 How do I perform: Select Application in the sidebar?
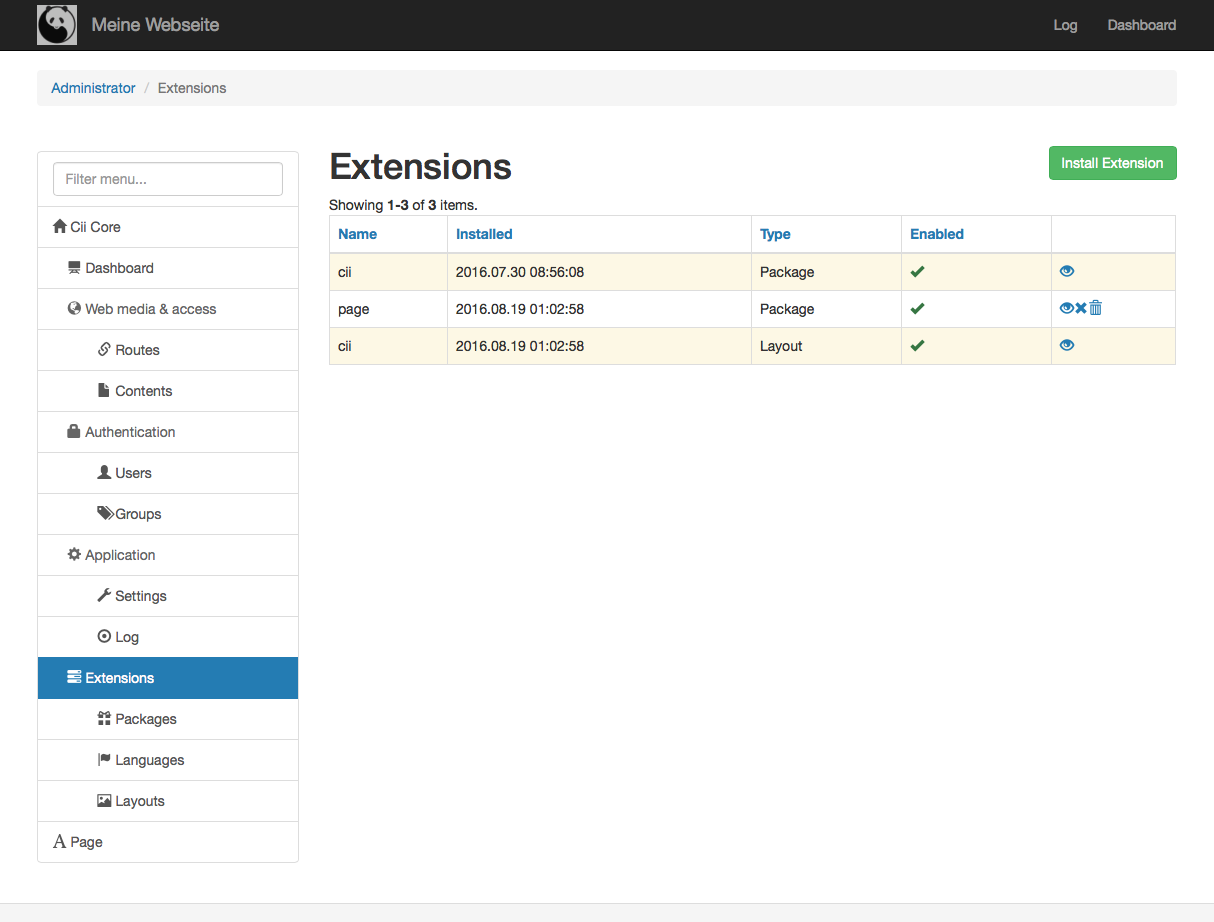pos(168,555)
